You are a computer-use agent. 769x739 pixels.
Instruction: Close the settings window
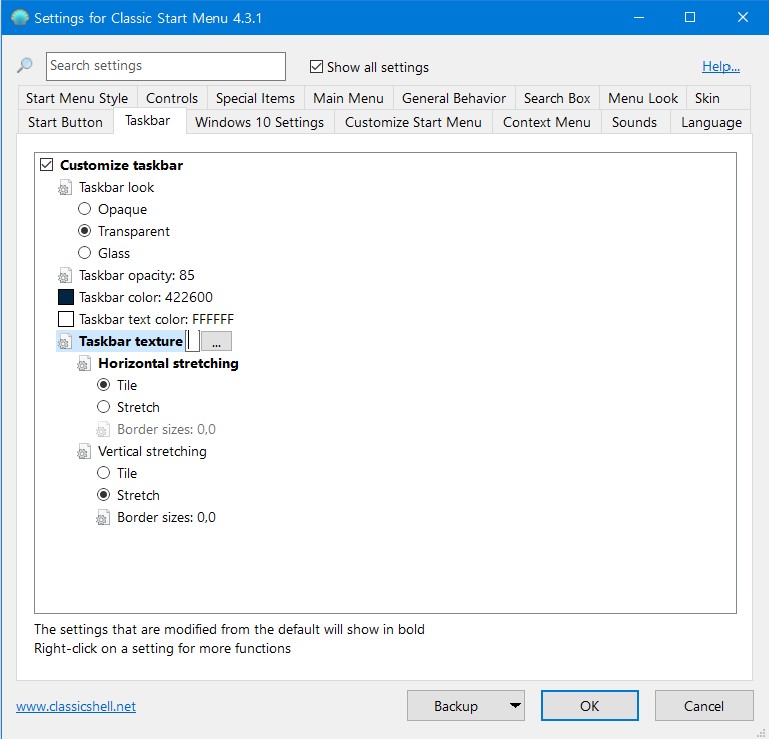tap(743, 18)
